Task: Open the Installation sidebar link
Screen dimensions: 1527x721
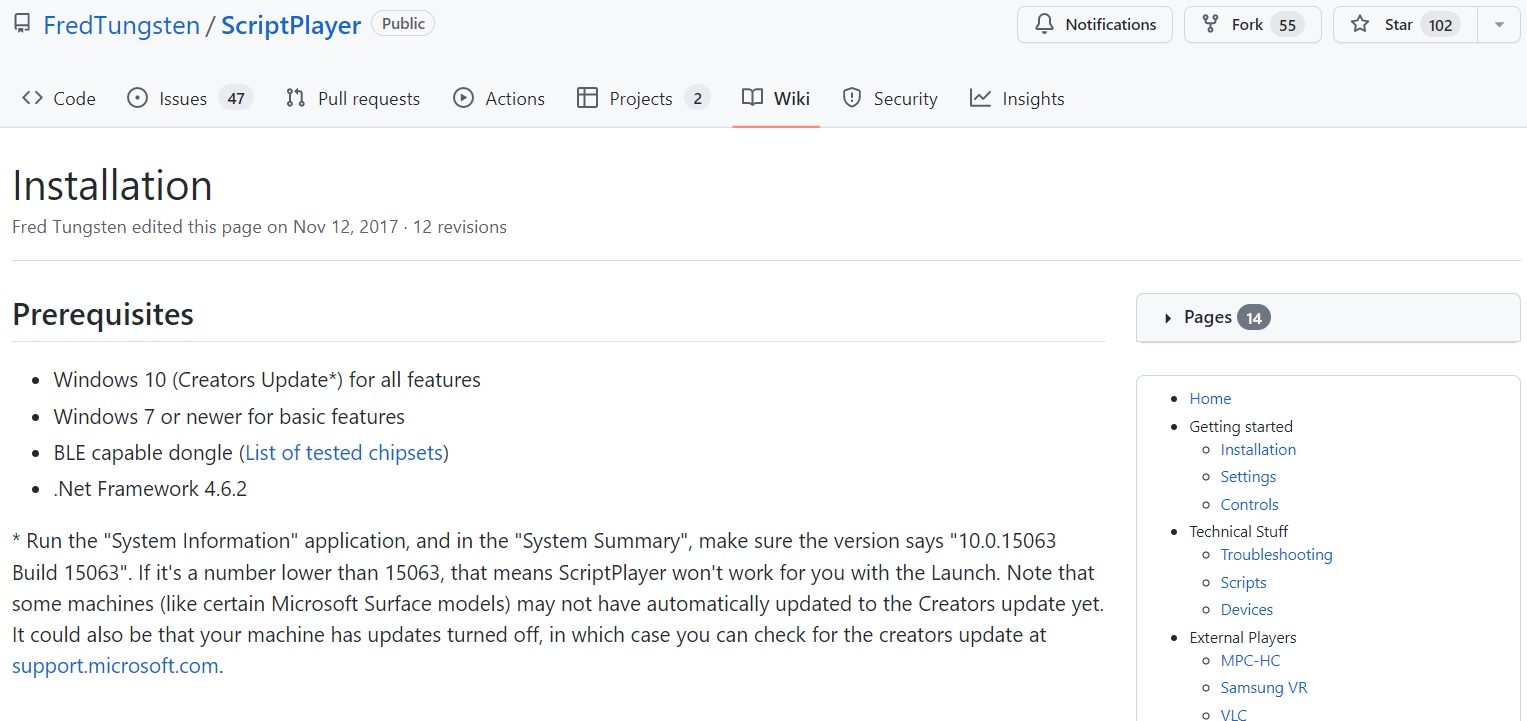Action: [x=1258, y=450]
